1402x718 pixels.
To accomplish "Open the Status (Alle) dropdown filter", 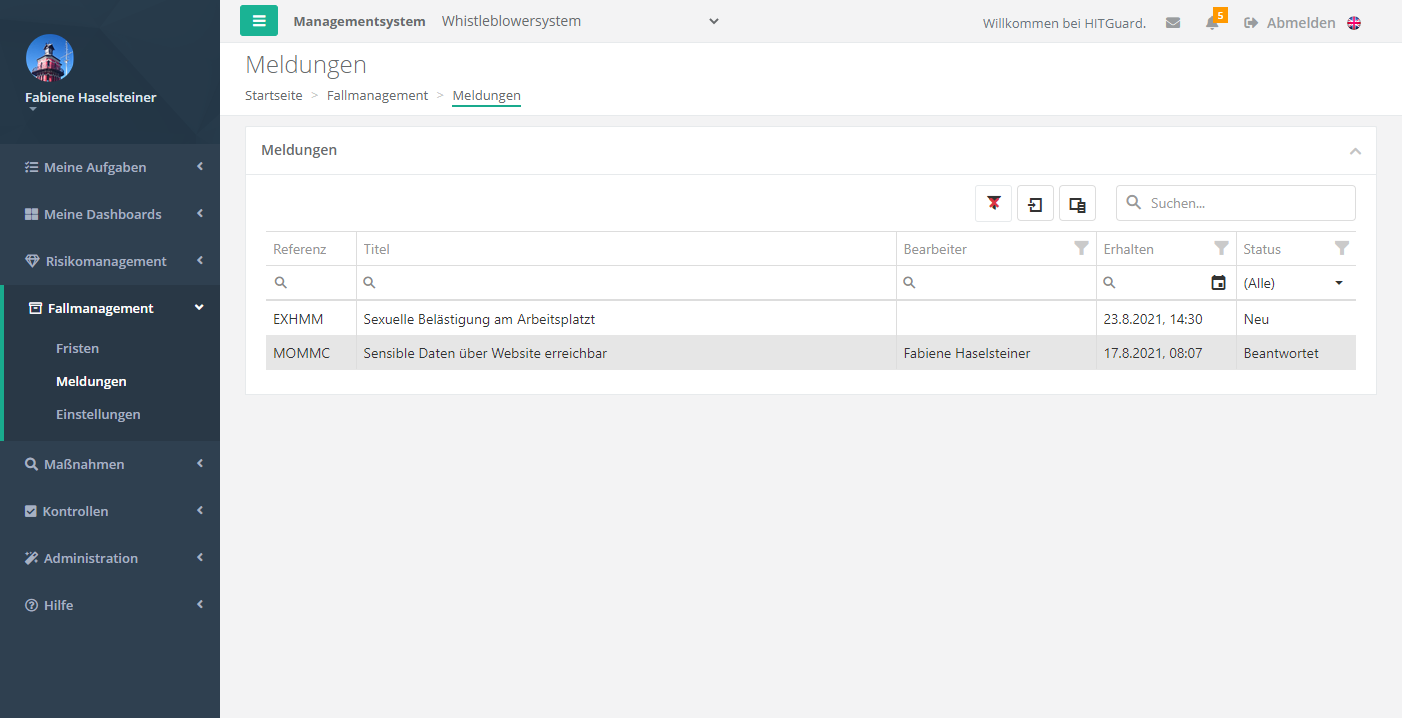I will (x=1296, y=283).
